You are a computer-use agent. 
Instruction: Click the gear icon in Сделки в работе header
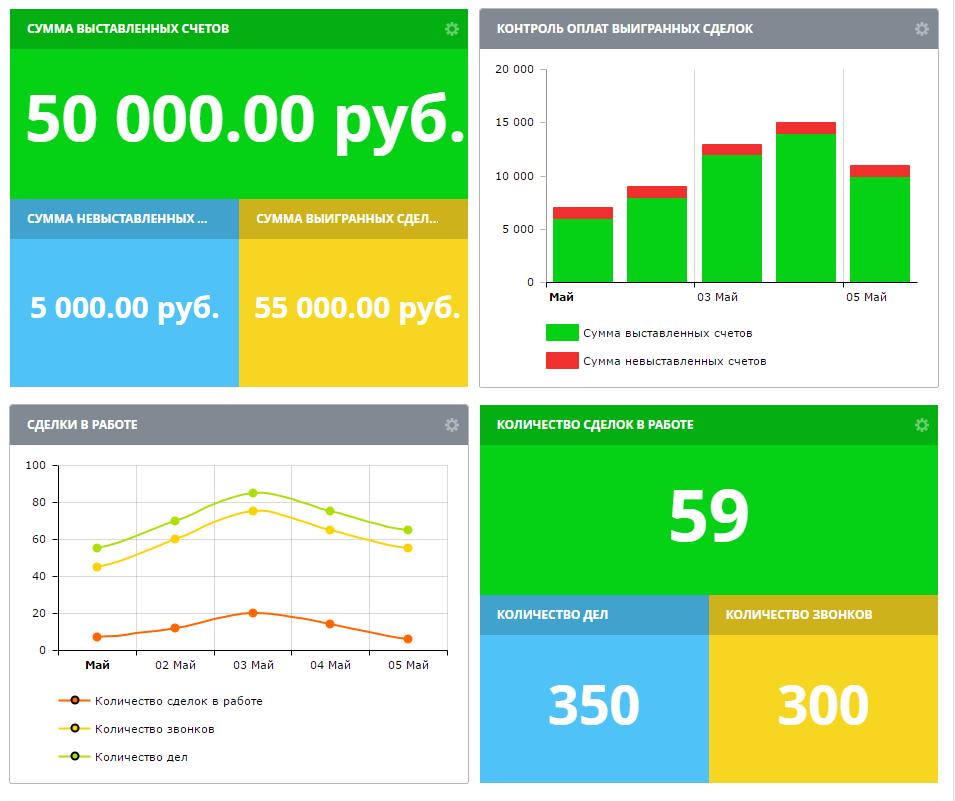tap(451, 425)
